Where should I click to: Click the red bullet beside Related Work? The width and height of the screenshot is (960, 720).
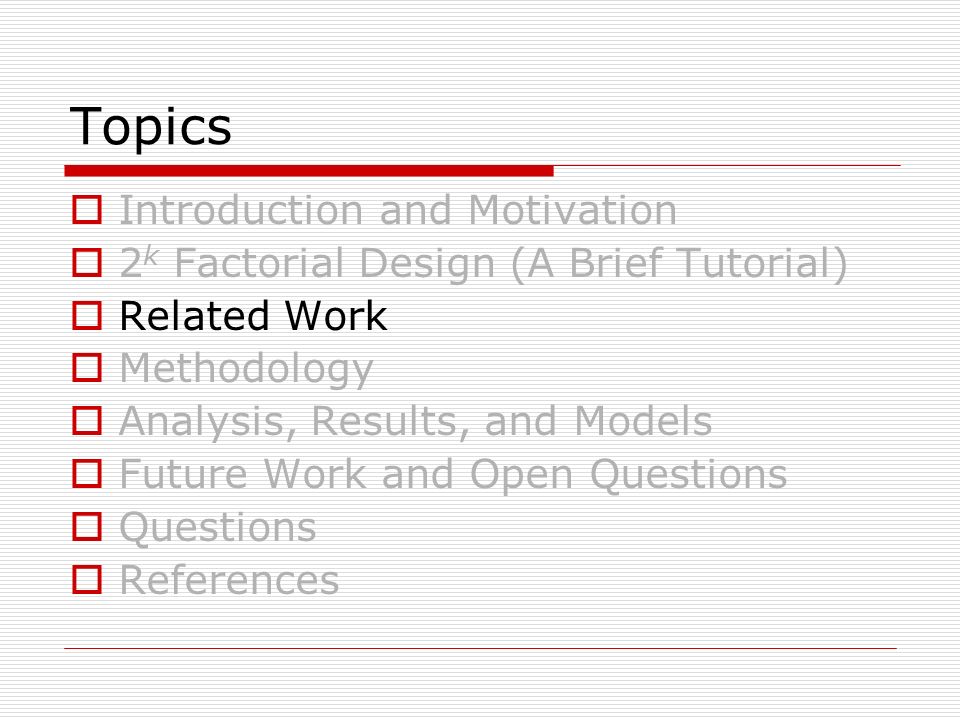point(87,315)
